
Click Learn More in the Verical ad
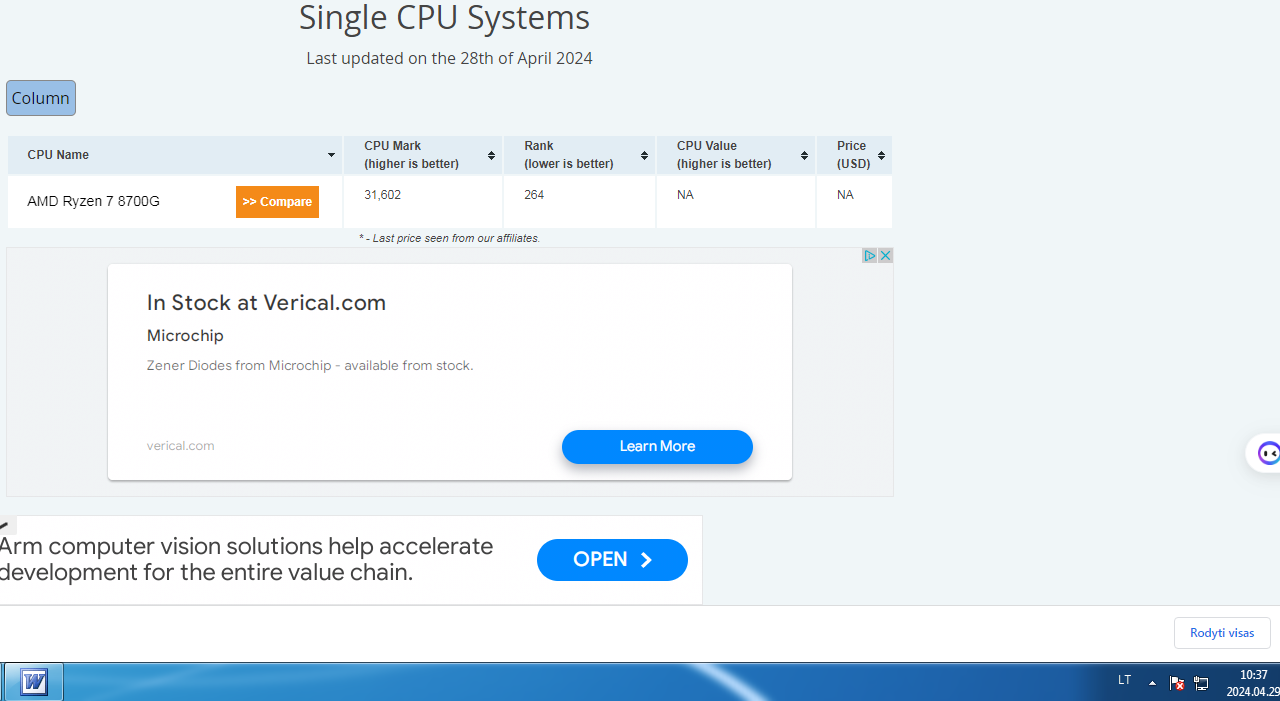(x=657, y=447)
